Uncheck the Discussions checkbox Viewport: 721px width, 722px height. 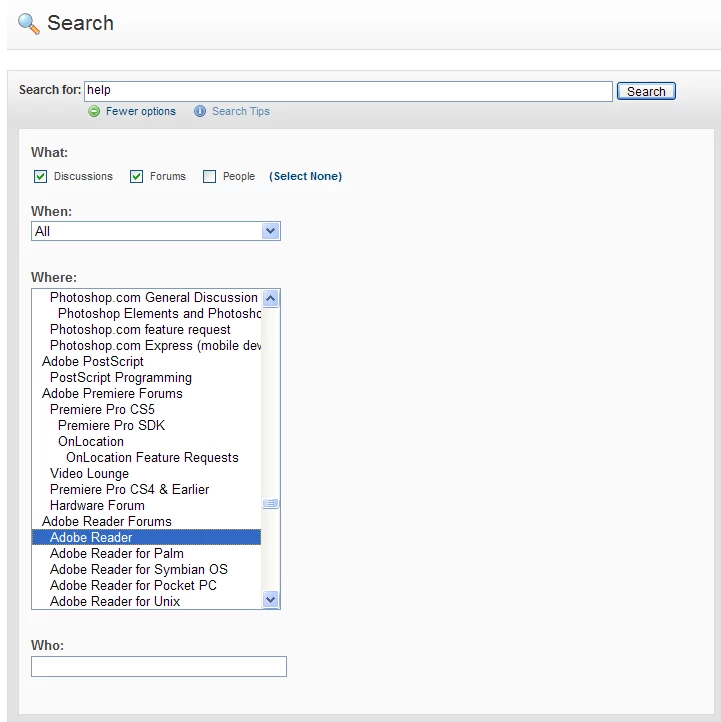pyautogui.click(x=41, y=176)
